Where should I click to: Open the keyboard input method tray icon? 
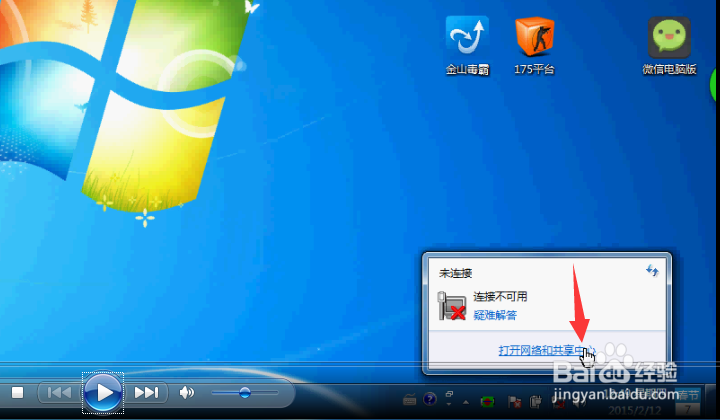pyautogui.click(x=410, y=400)
